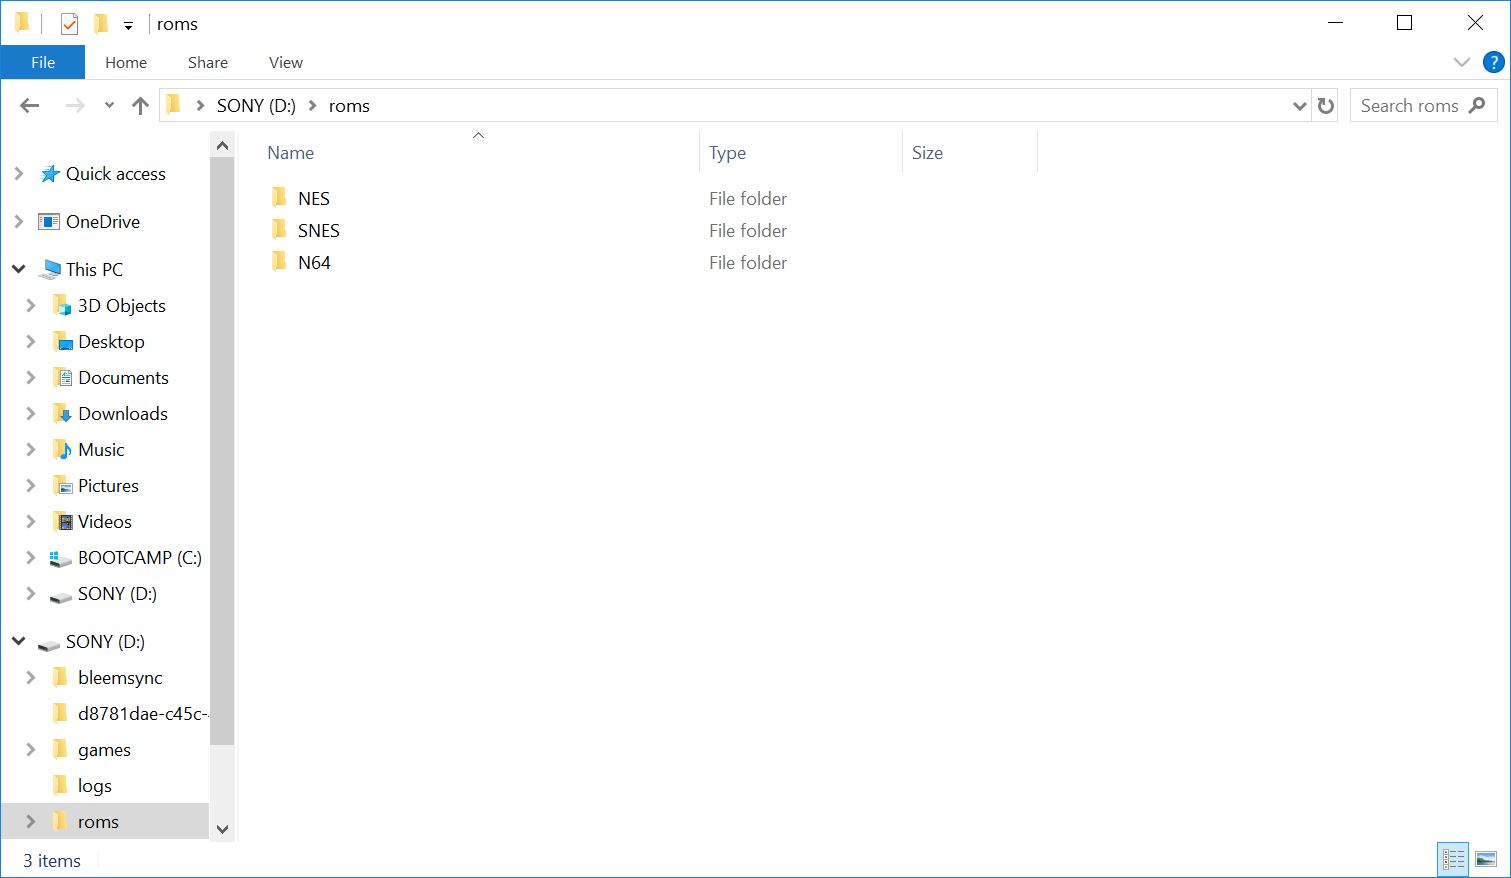Open the NES folder icon

coord(280,198)
